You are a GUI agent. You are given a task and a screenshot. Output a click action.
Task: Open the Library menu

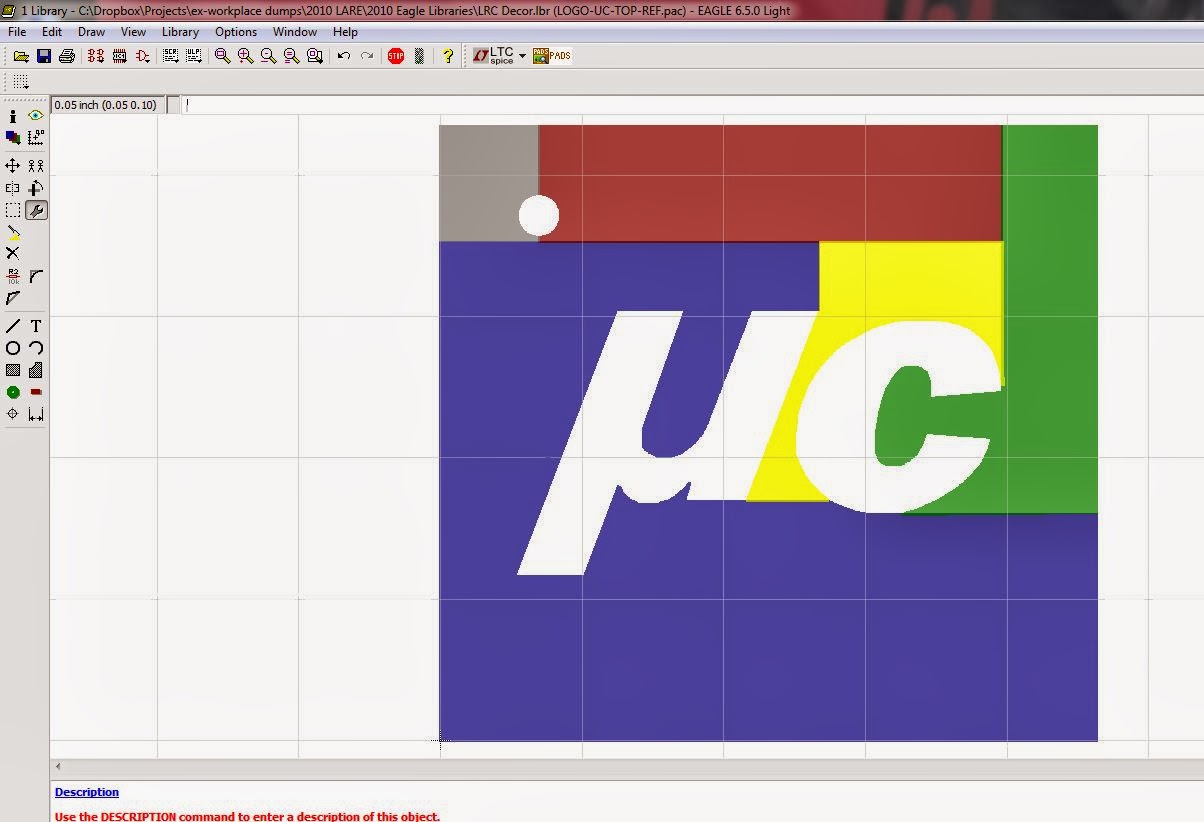point(180,32)
